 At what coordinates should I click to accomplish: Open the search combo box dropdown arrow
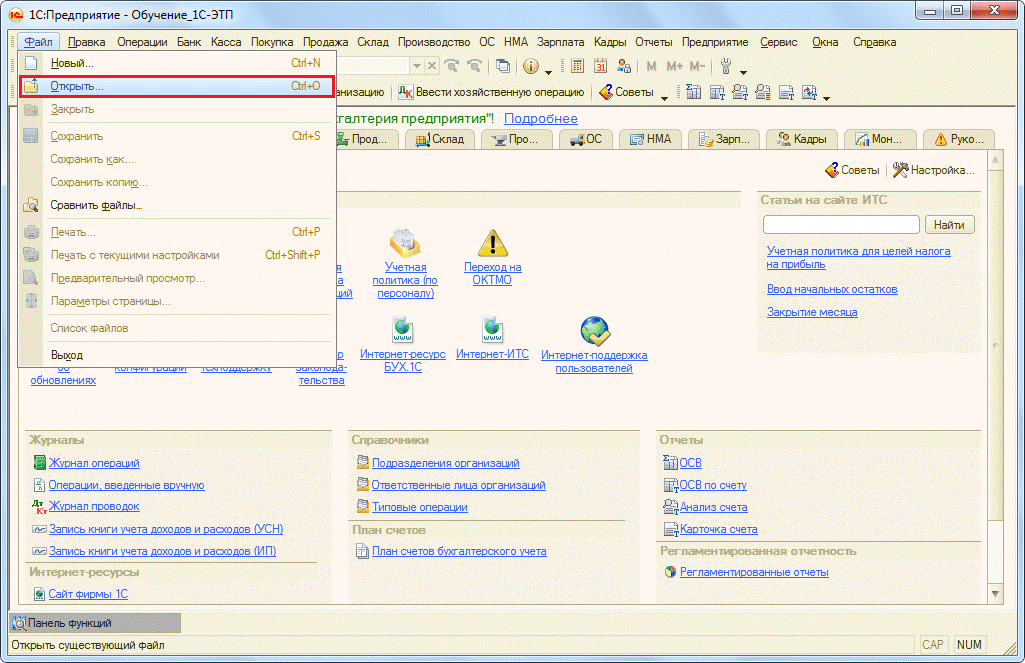(417, 66)
